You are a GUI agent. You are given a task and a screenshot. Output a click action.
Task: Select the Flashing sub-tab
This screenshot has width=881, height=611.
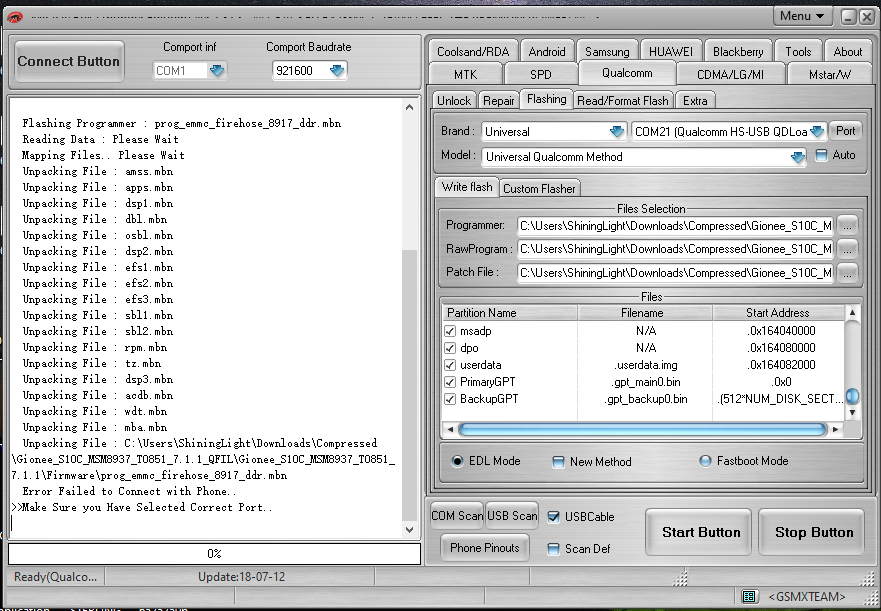click(x=547, y=99)
